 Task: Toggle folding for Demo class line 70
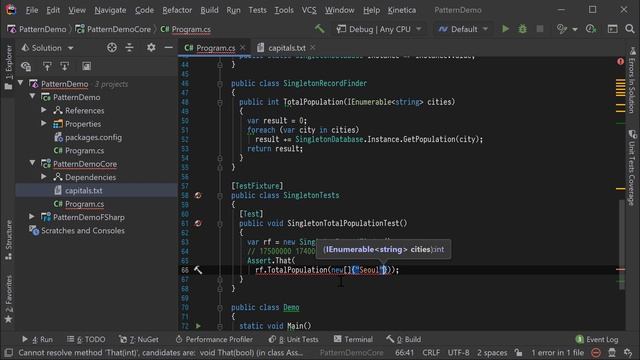pyautogui.click(x=220, y=307)
